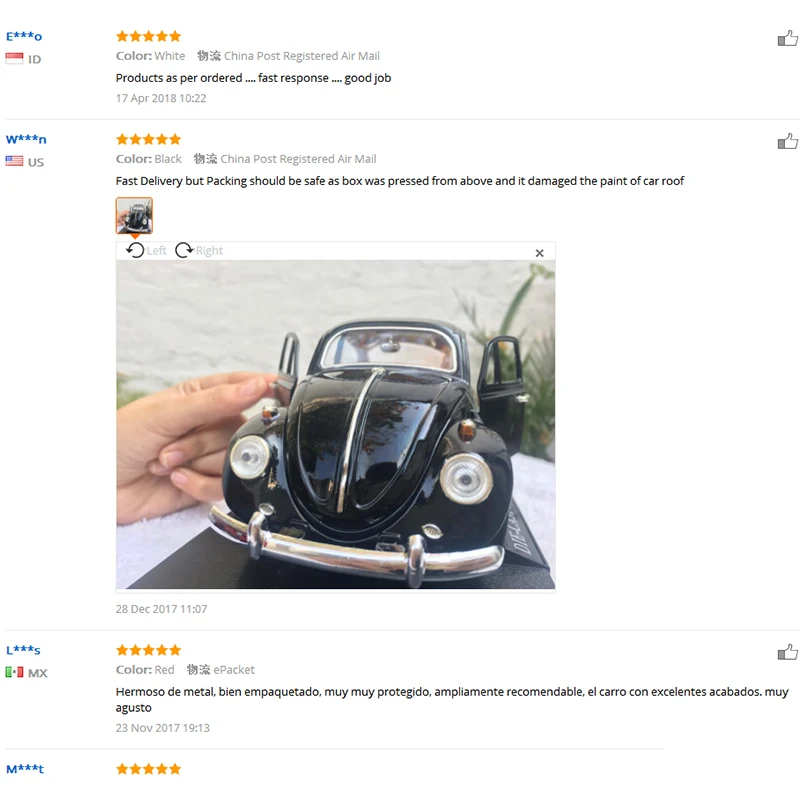
Task: Click the Mexico flag icon
Action: tap(14, 672)
